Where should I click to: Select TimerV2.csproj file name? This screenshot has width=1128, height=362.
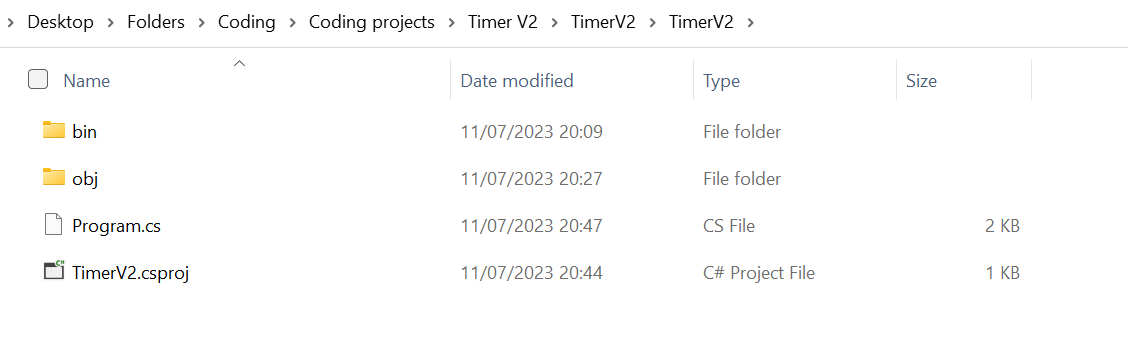[130, 273]
